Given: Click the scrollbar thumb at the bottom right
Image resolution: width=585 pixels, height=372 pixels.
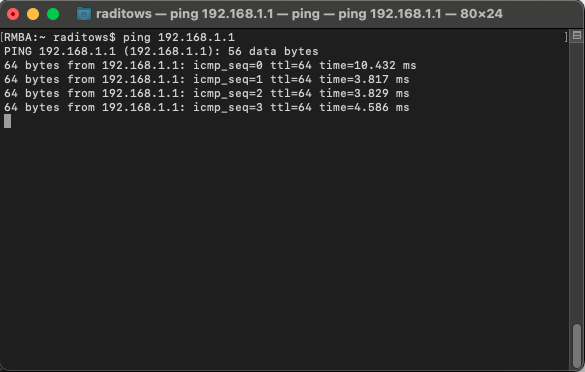Looking at the screenshot, I should 577,346.
